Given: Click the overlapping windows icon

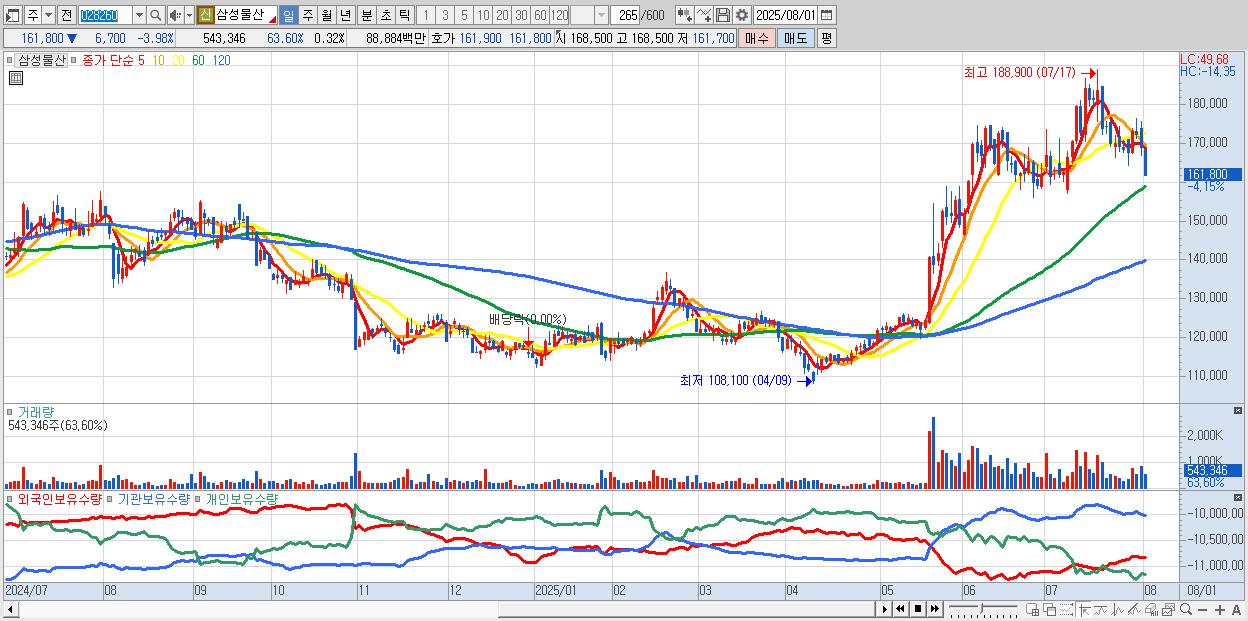Looking at the screenshot, I should [x=1049, y=610].
